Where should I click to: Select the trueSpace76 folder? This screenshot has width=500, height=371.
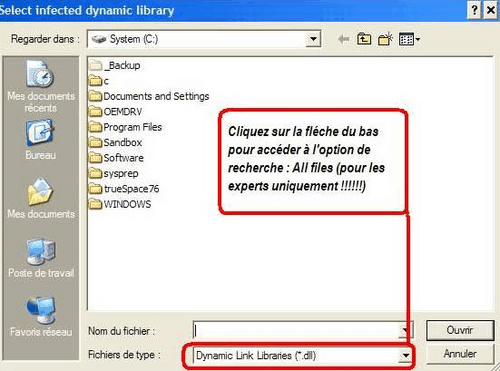click(124, 189)
